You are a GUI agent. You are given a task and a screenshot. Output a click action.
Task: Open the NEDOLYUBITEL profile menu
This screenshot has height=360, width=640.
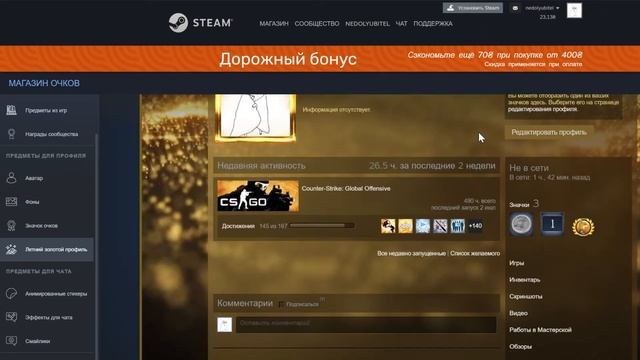[367, 24]
